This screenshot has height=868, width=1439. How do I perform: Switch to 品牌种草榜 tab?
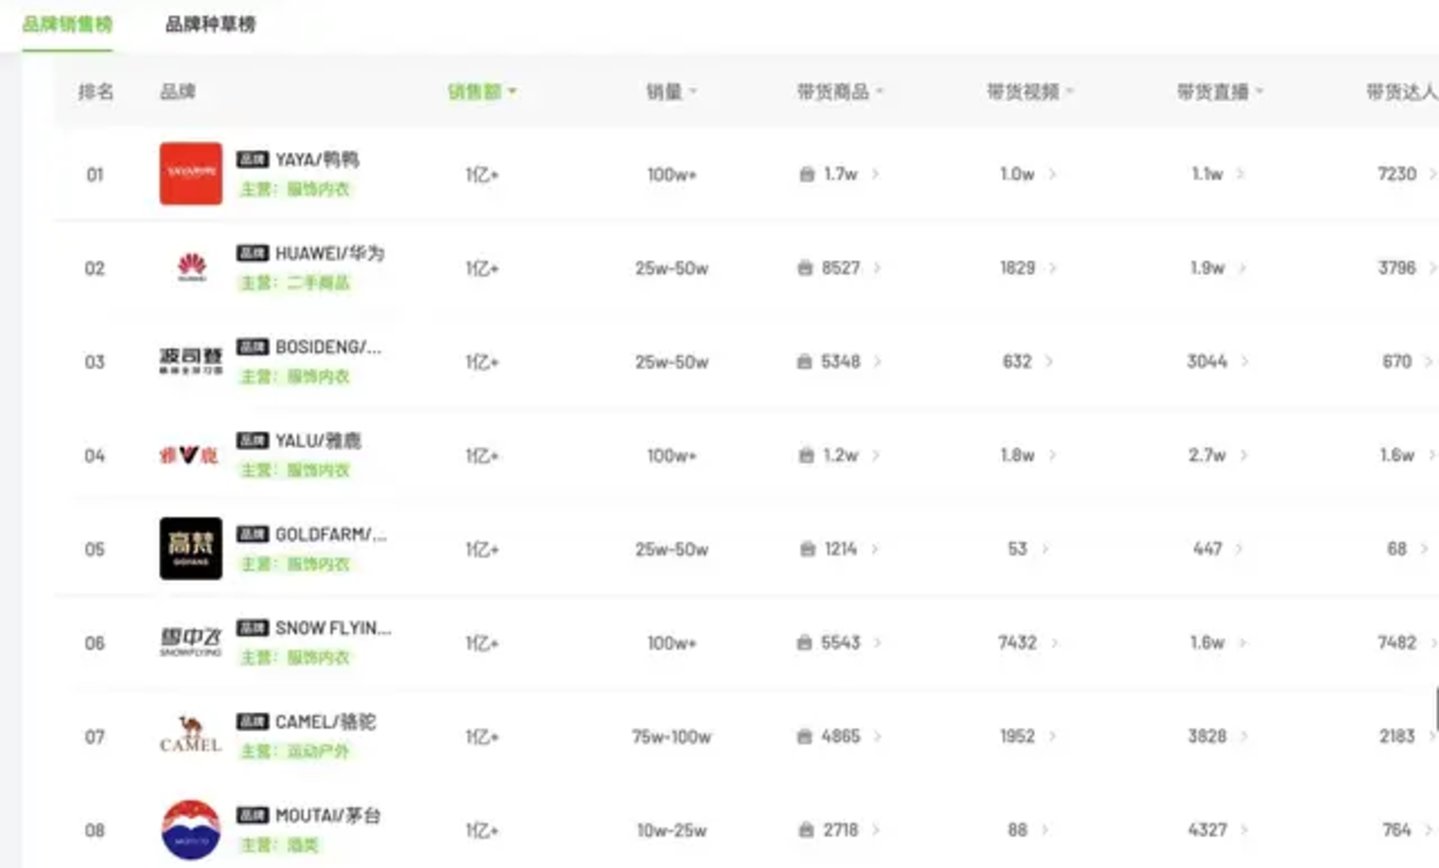click(x=210, y=24)
